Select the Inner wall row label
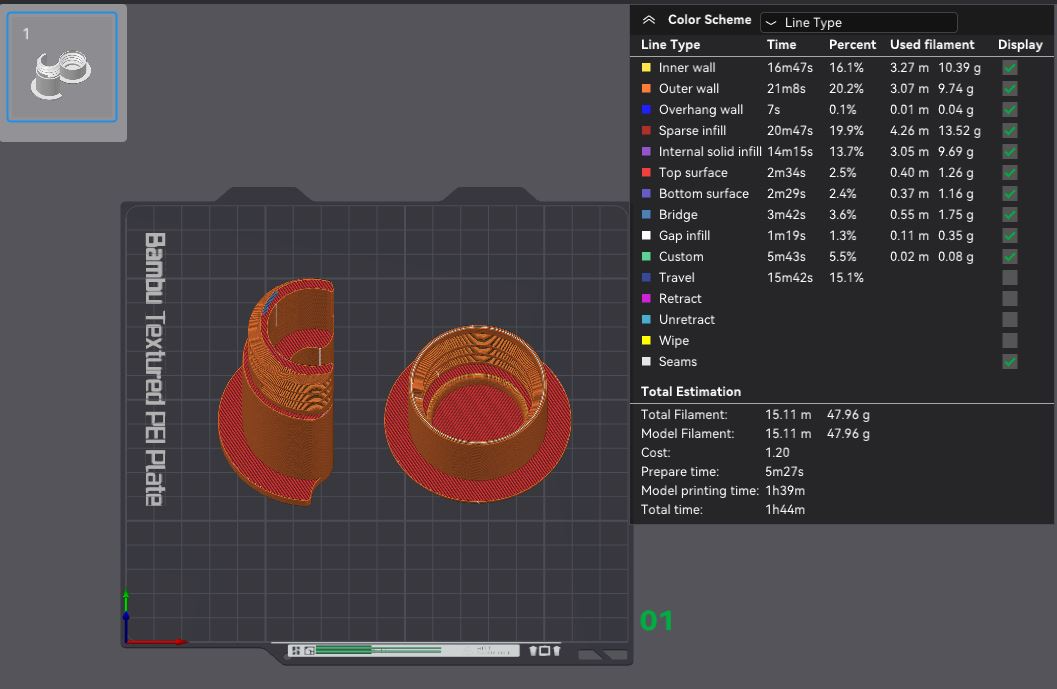Screen dimensions: 1057x689 (x=687, y=67)
